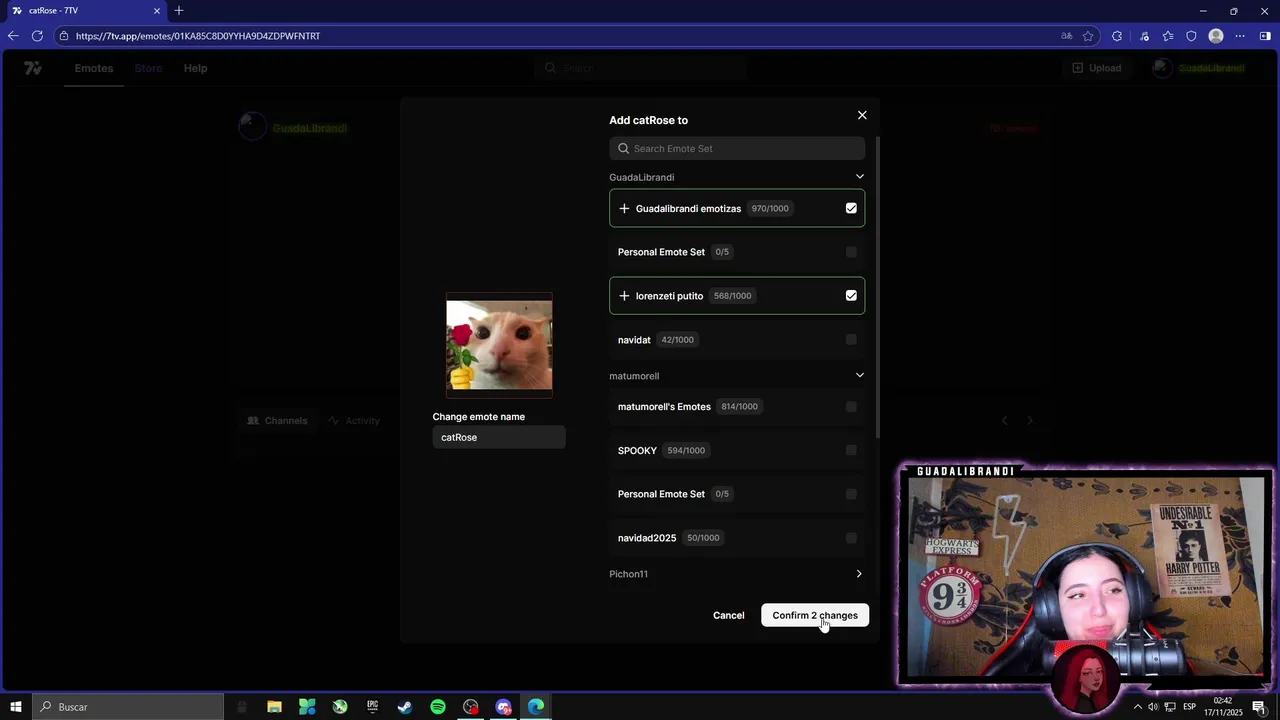Click the ESP language indicator in taskbar
The width and height of the screenshot is (1280, 720).
pyautogui.click(x=1190, y=707)
